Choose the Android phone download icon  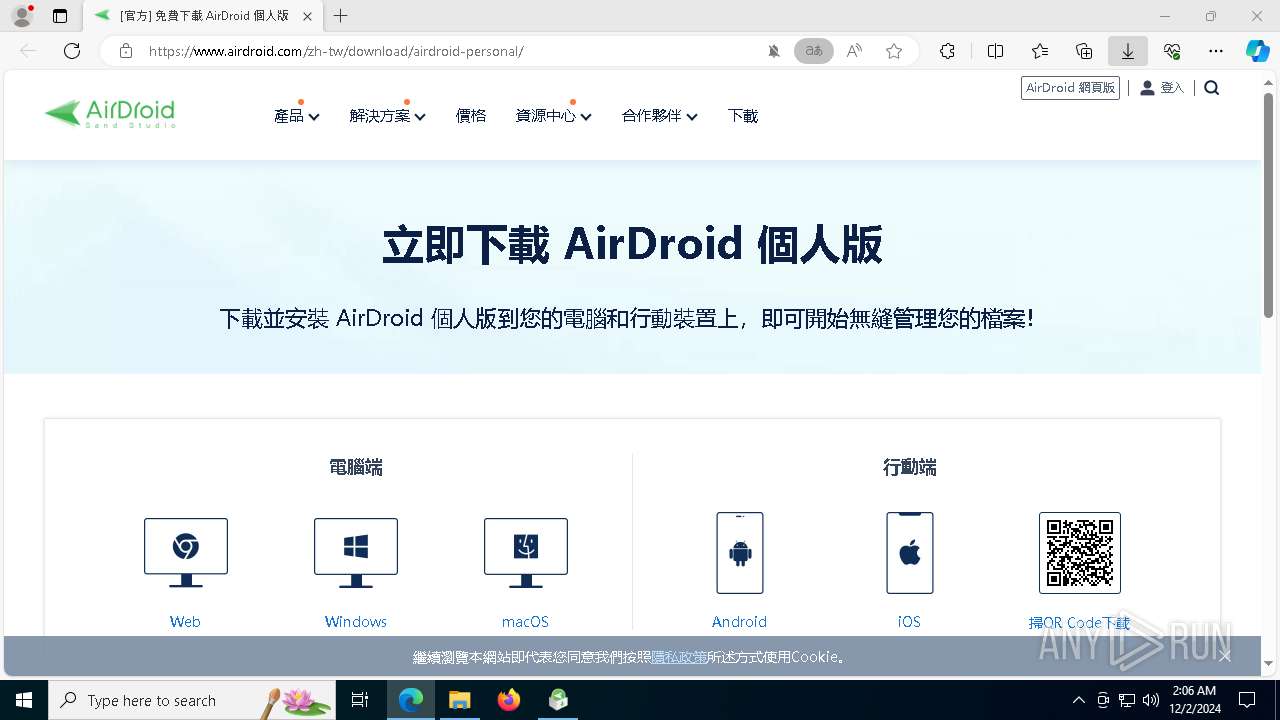point(740,553)
